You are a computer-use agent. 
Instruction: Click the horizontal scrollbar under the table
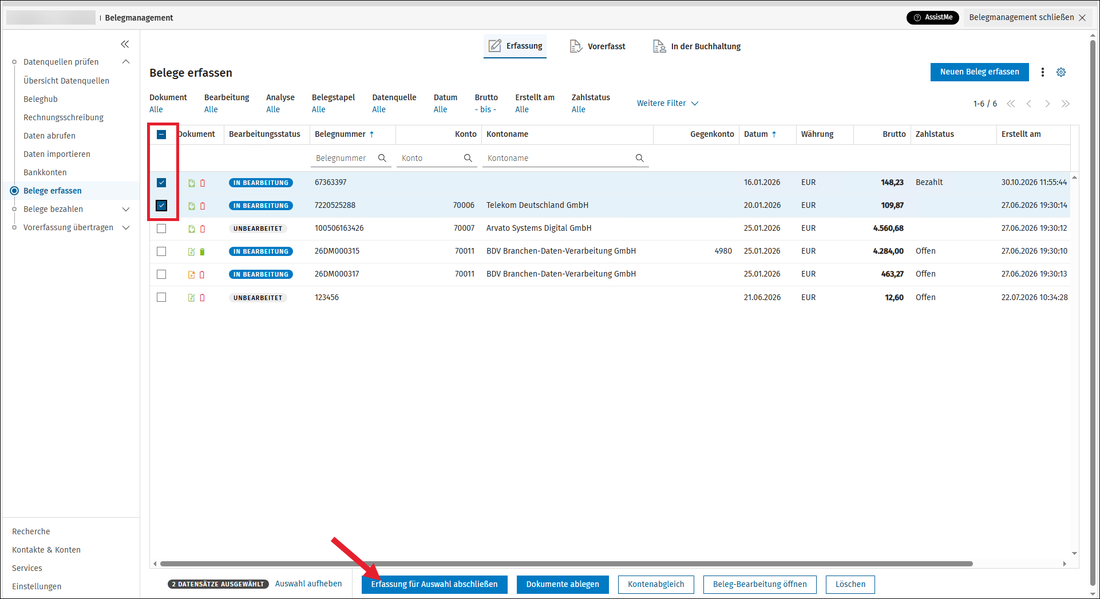point(565,564)
